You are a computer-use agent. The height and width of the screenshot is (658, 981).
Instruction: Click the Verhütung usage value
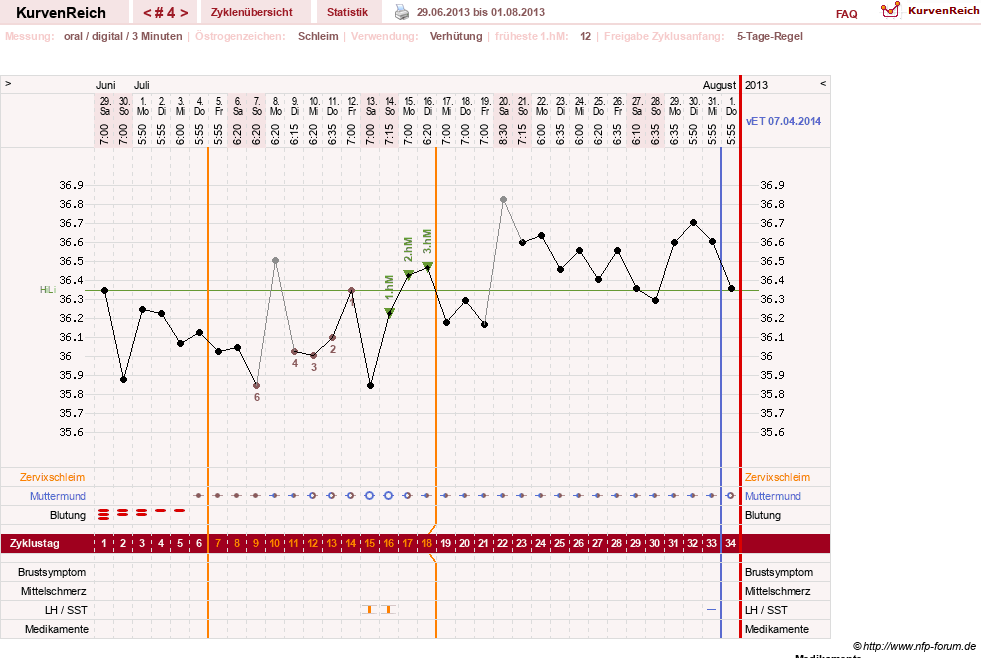[x=455, y=36]
